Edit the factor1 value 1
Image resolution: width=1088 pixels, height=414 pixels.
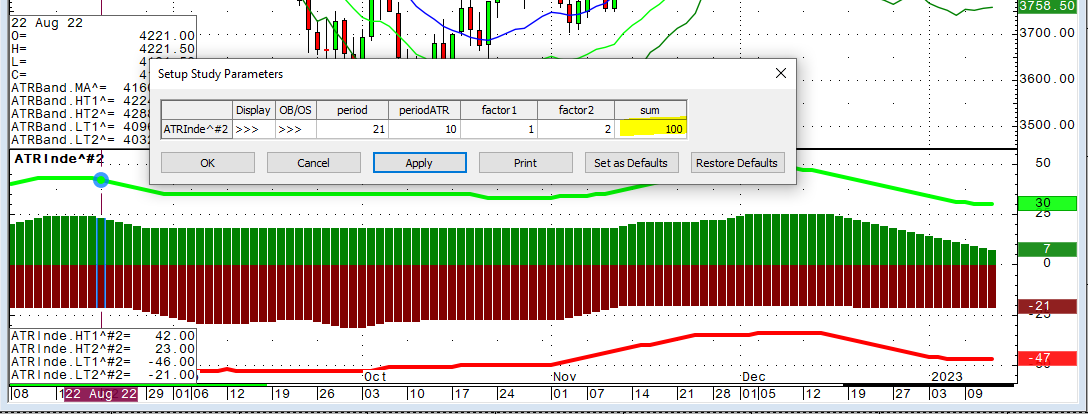click(x=500, y=129)
